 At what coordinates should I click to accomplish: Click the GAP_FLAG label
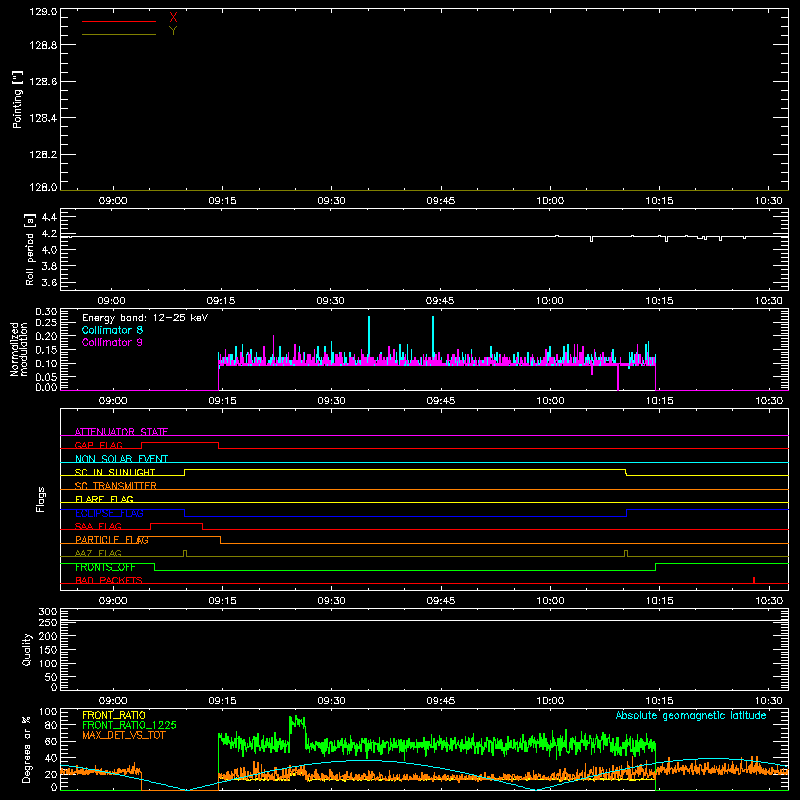tap(98, 445)
